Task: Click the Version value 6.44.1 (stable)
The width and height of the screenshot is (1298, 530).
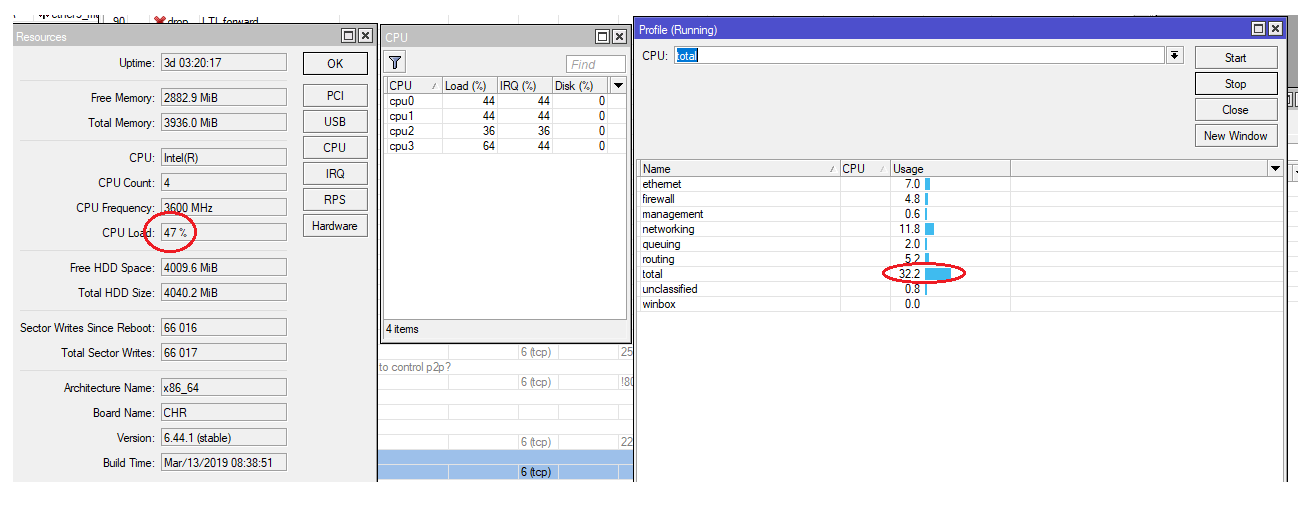Action: click(224, 438)
